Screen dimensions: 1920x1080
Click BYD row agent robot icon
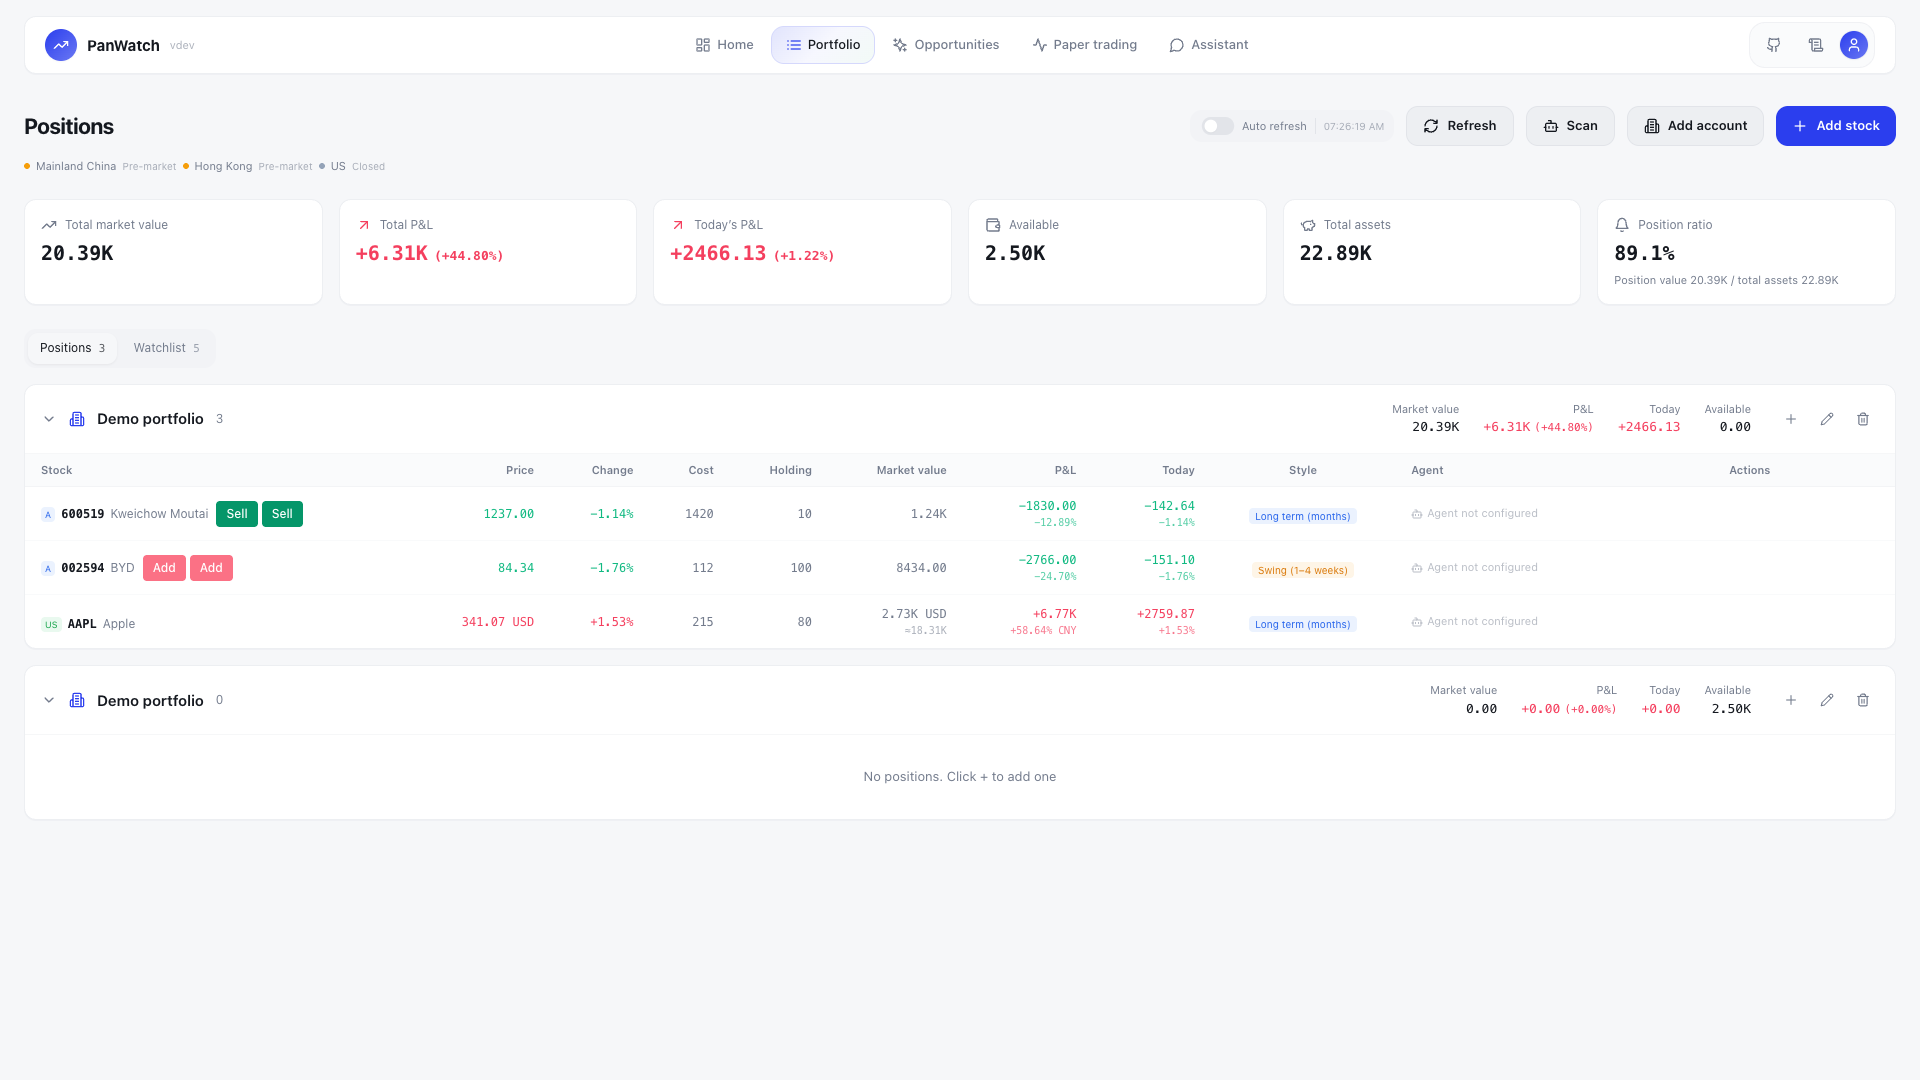tap(1416, 568)
